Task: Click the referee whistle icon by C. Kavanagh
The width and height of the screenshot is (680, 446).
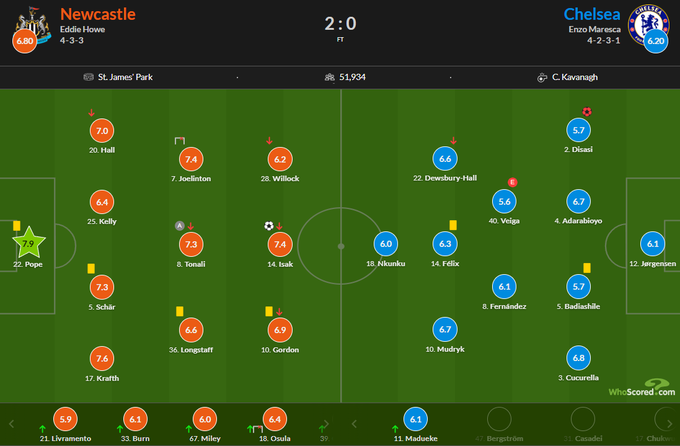Action: [540, 76]
